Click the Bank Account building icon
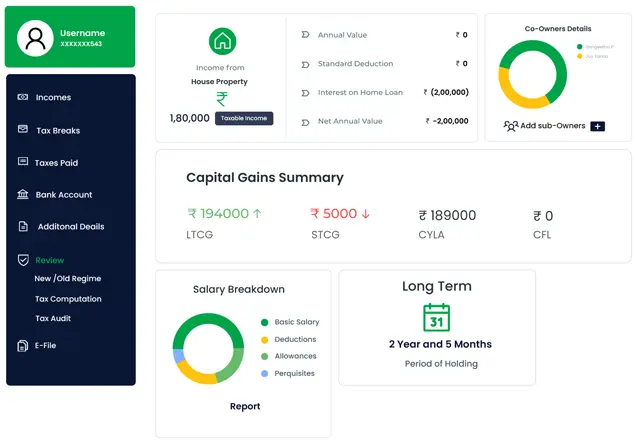636x445 pixels. 22,195
